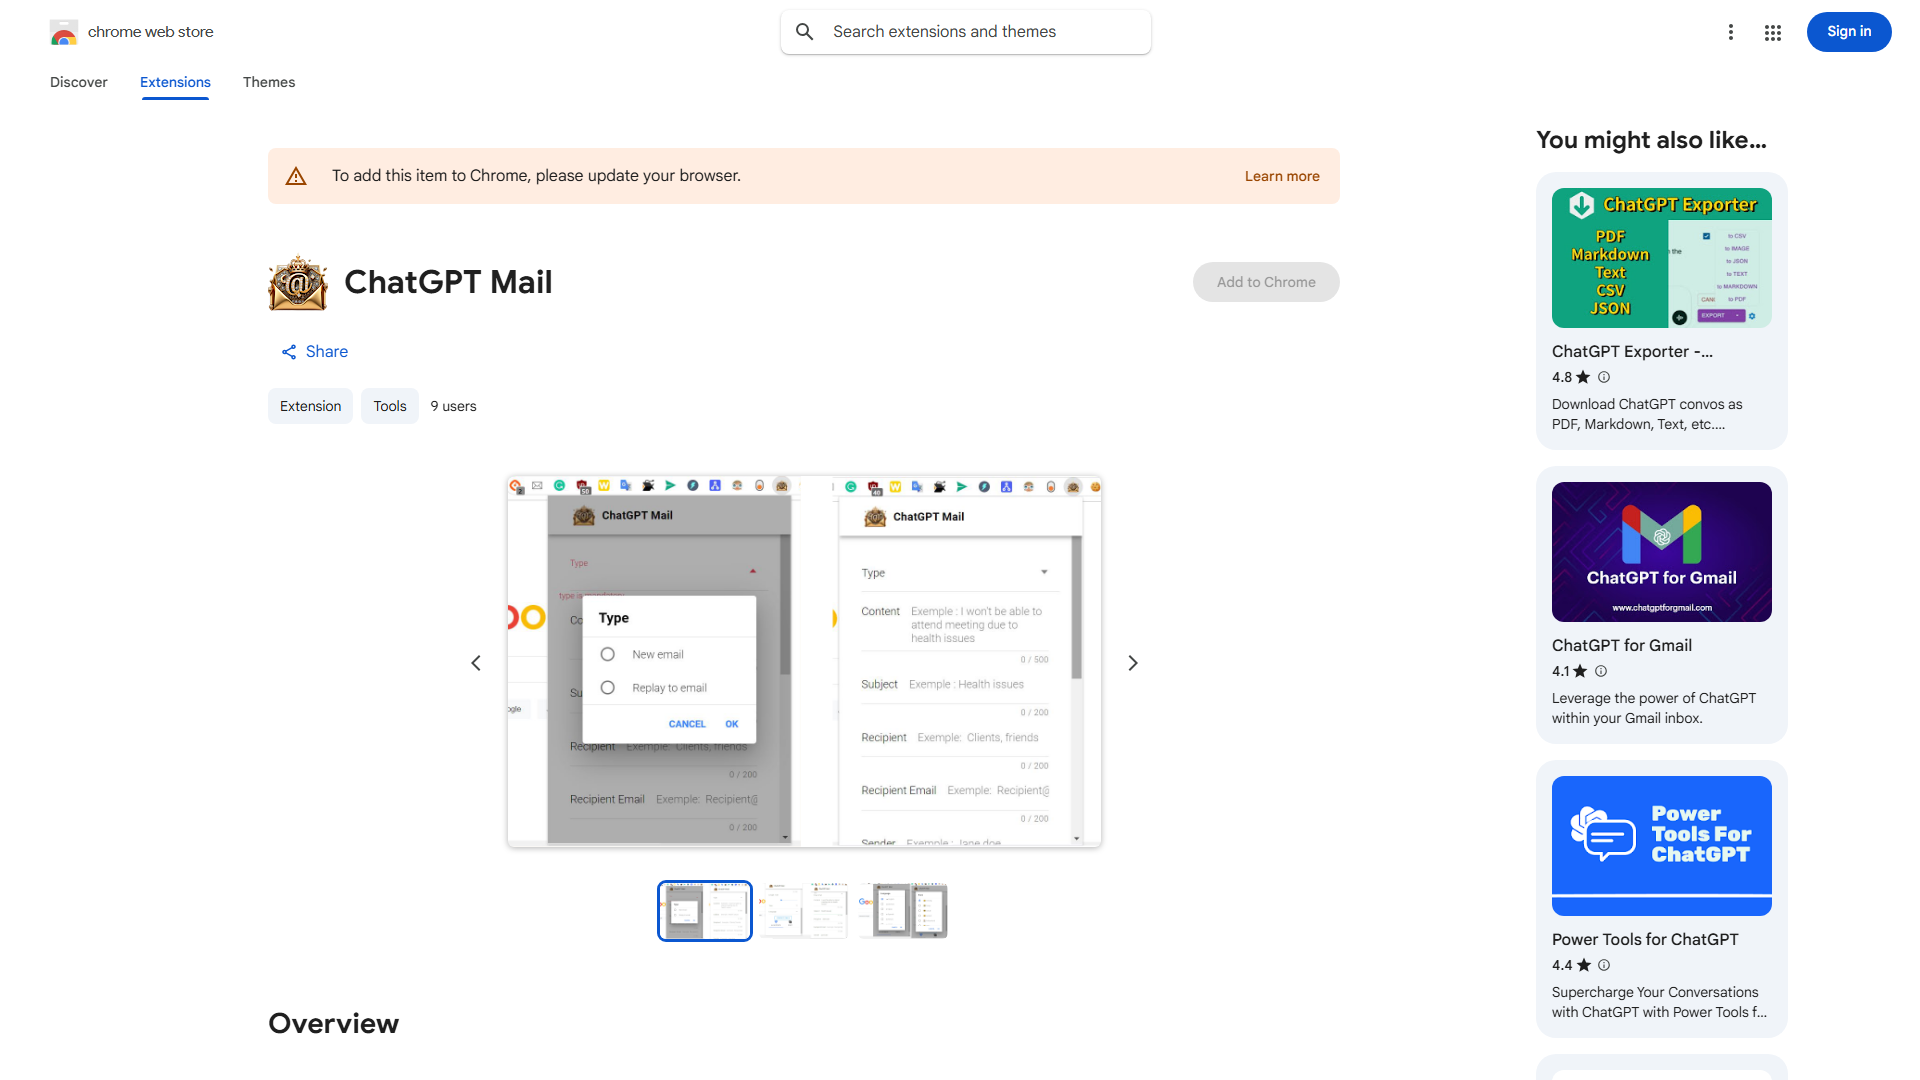Click info icon beside ChatGPT Exporter rating
1920x1080 pixels.
click(1603, 377)
